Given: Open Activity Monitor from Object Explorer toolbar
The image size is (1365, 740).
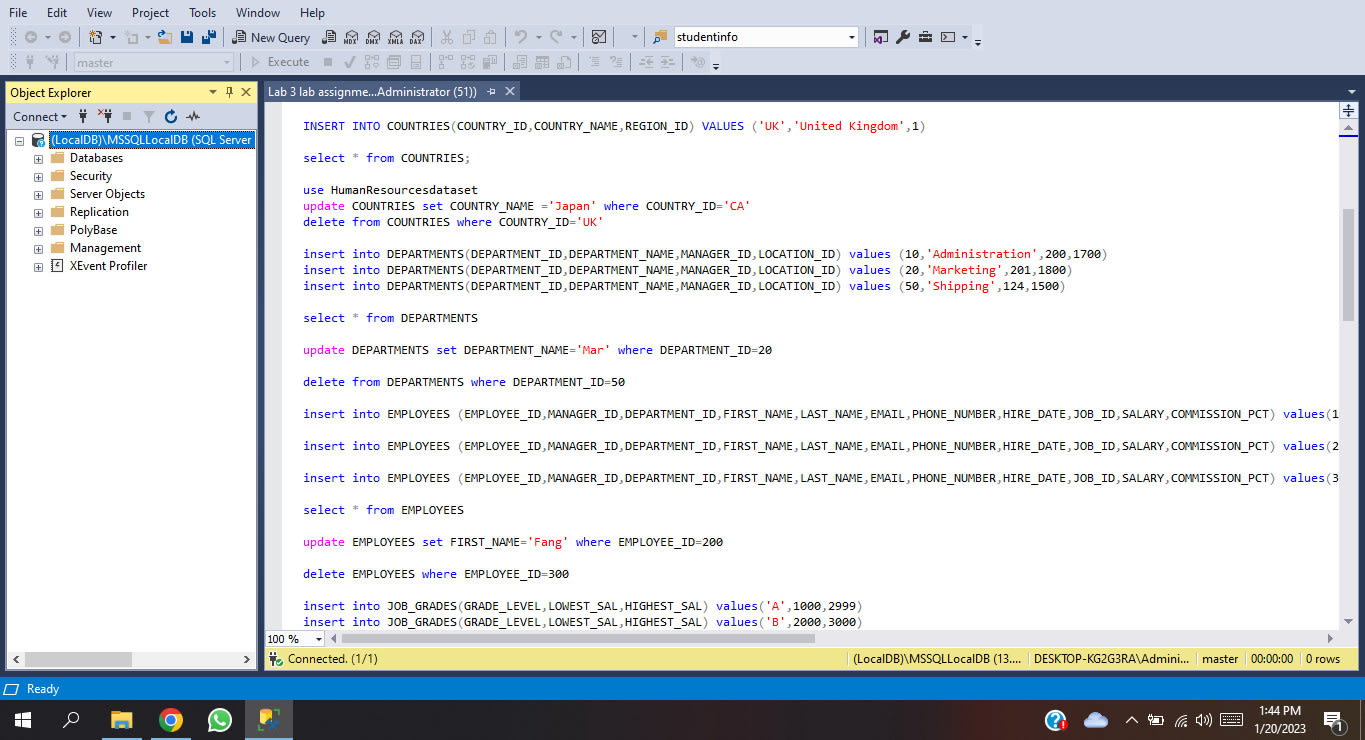Looking at the screenshot, I should [192, 116].
